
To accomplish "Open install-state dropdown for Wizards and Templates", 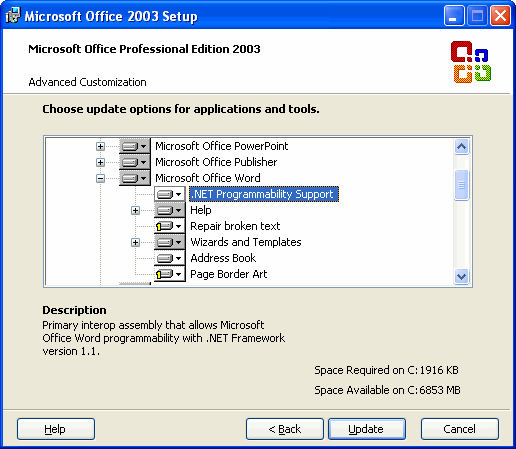I will (170, 242).
